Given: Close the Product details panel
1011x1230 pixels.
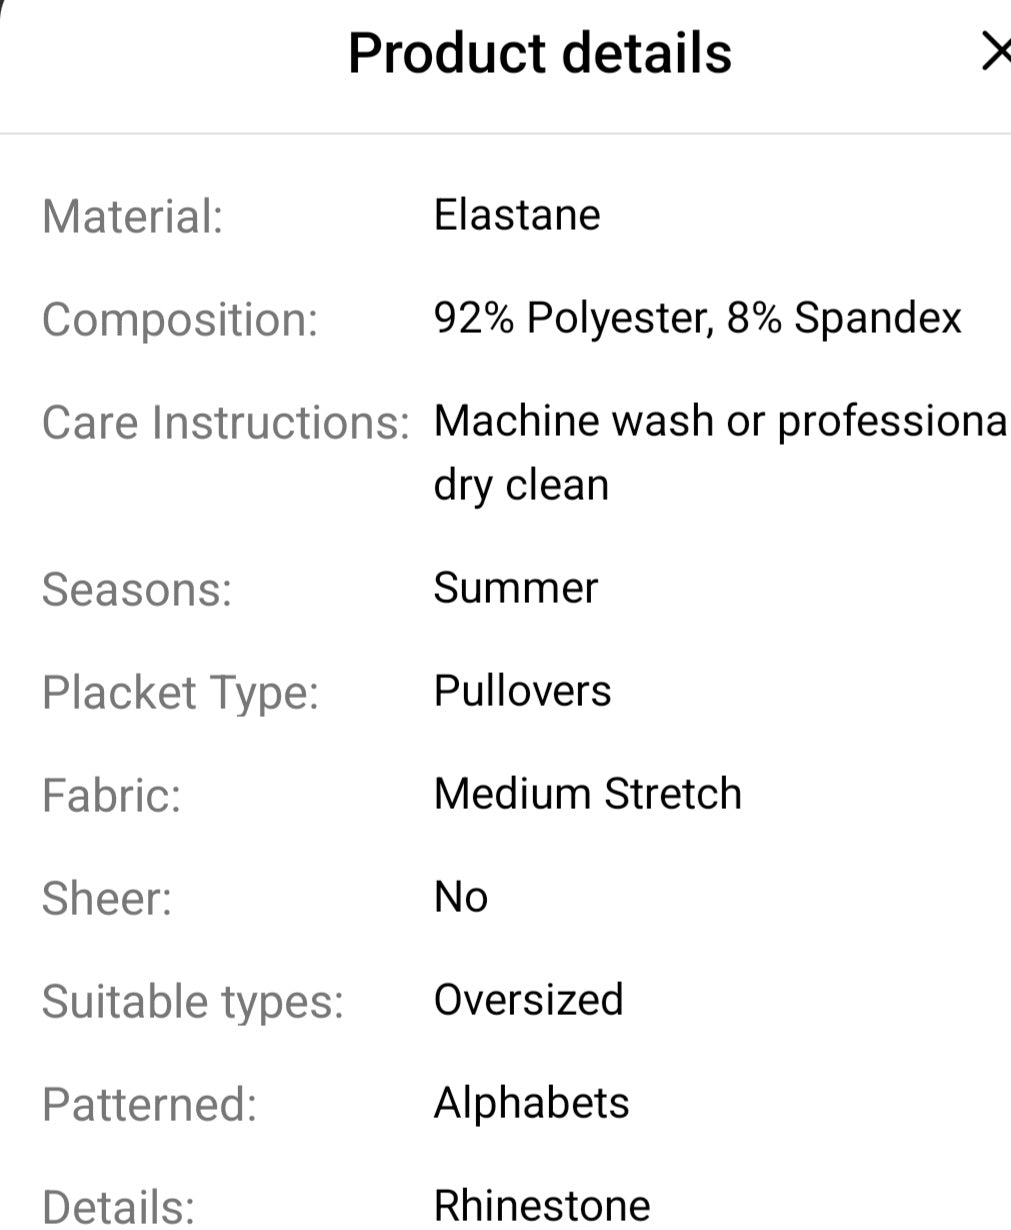Looking at the screenshot, I should [x=995, y=52].
